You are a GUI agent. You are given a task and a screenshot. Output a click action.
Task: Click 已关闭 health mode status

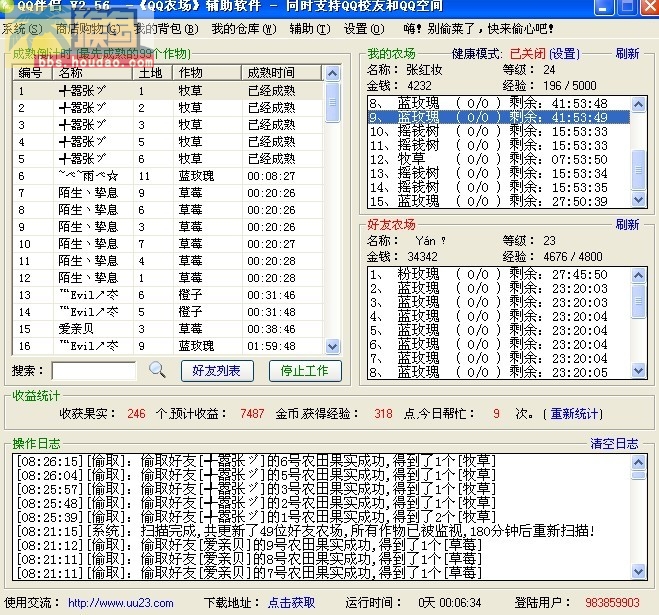click(527, 54)
